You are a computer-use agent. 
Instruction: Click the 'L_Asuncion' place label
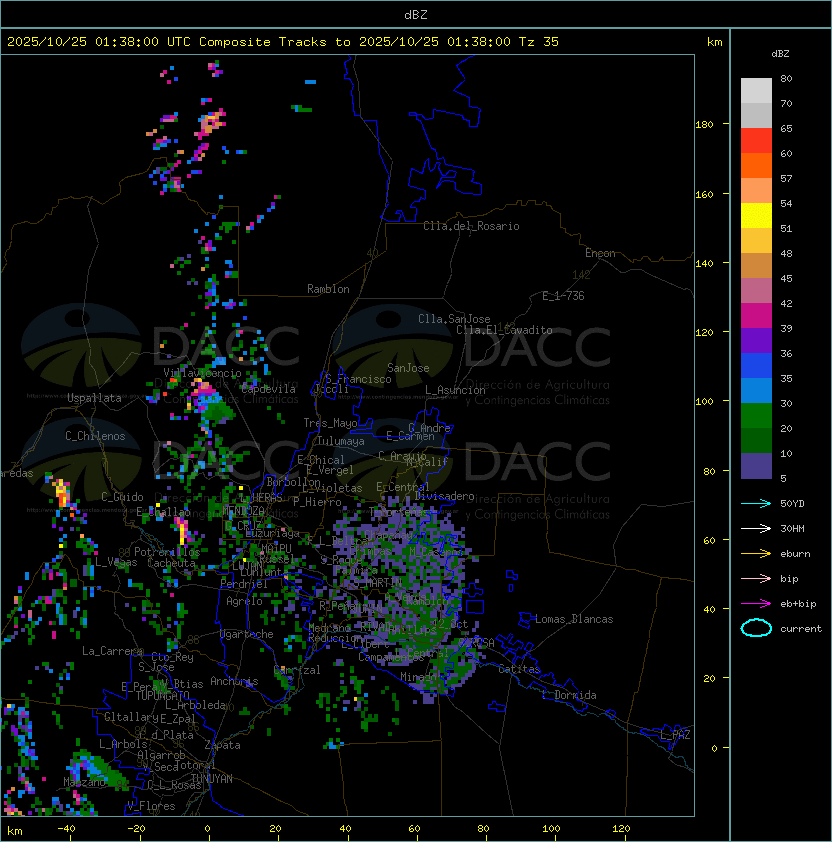pyautogui.click(x=455, y=390)
